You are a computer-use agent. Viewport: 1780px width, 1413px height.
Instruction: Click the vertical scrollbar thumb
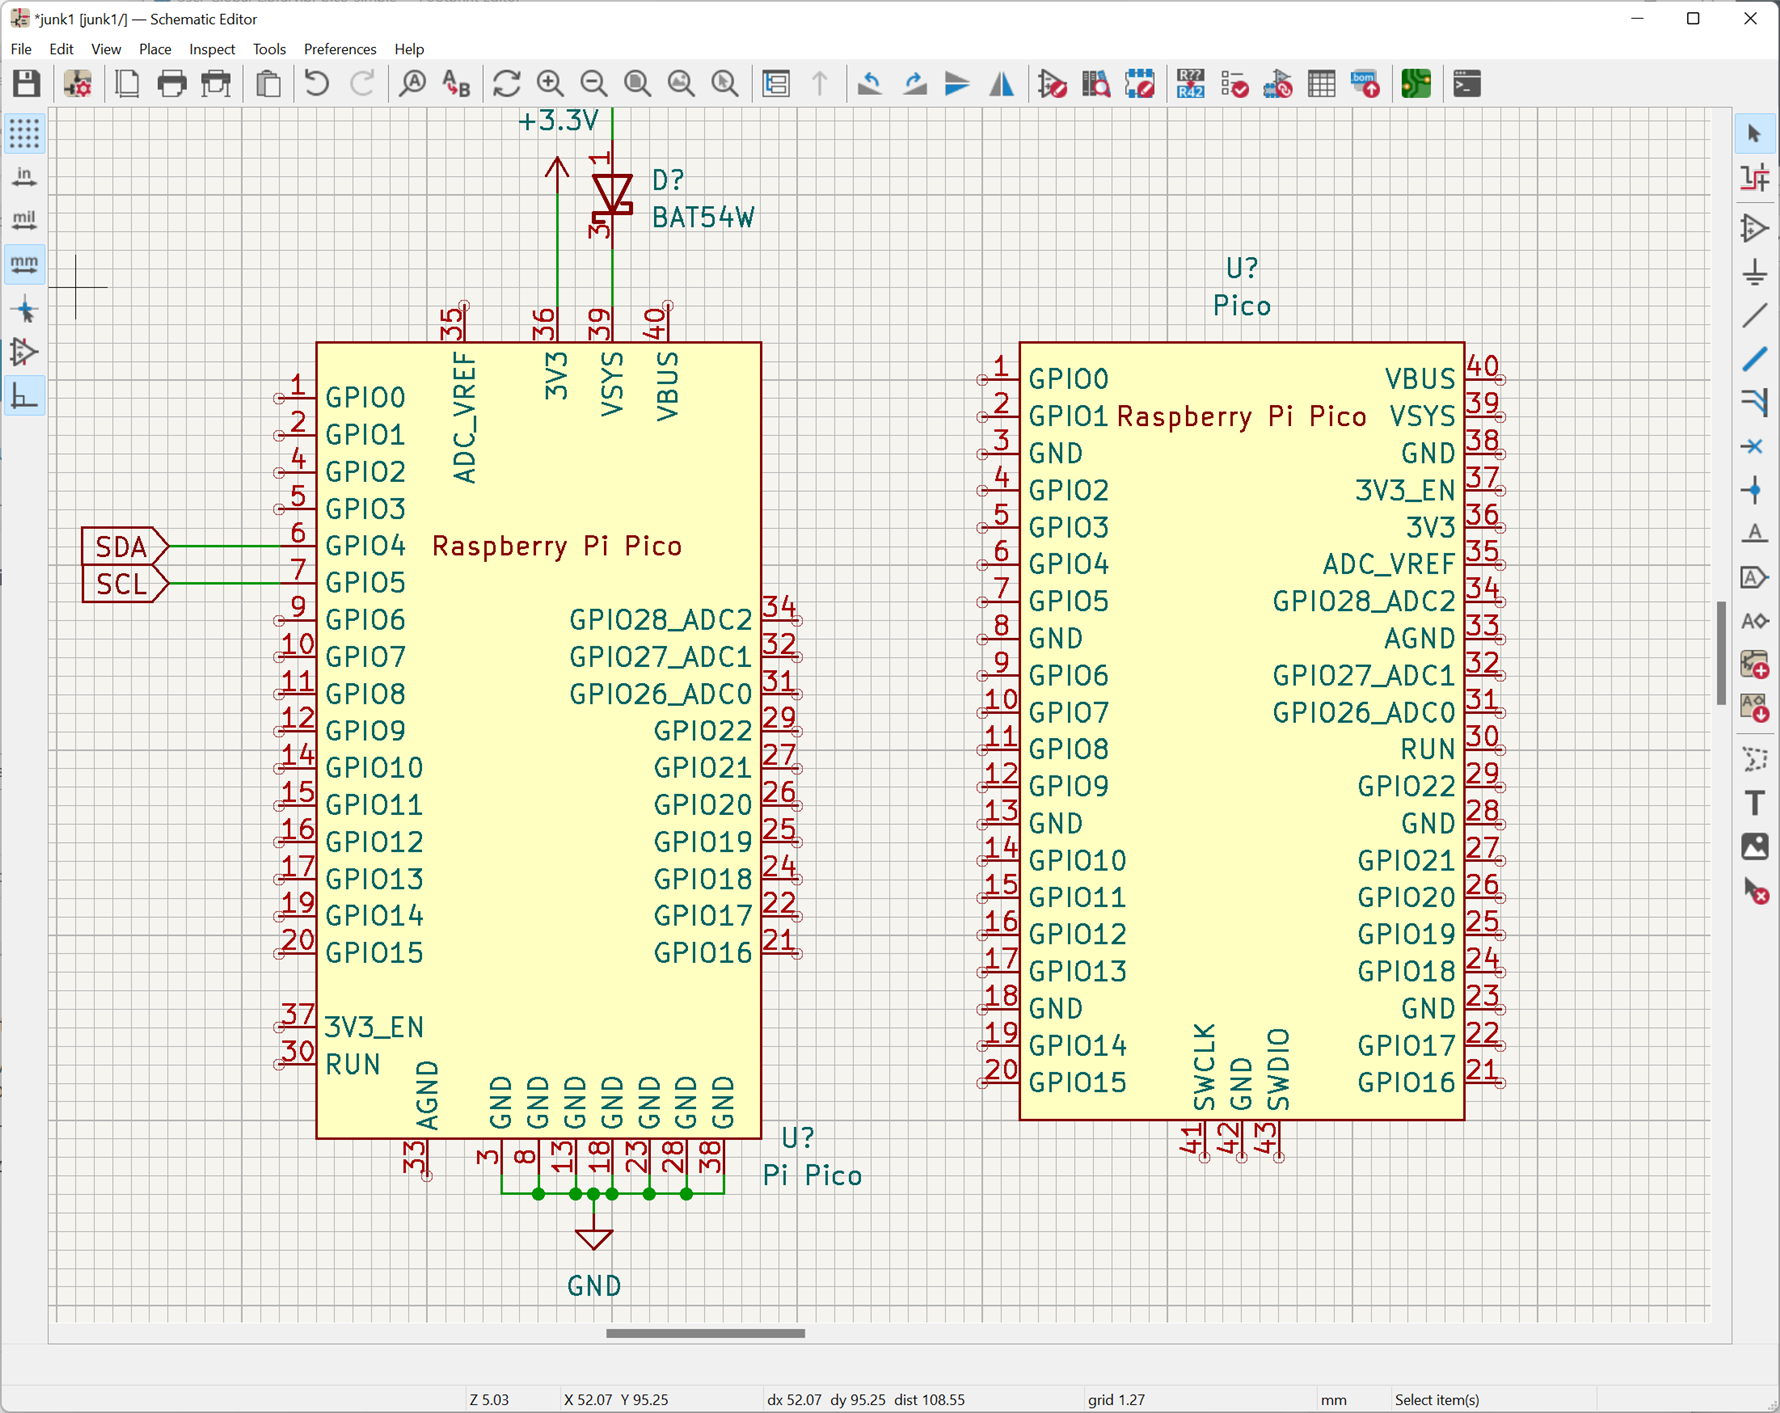pyautogui.click(x=1722, y=653)
